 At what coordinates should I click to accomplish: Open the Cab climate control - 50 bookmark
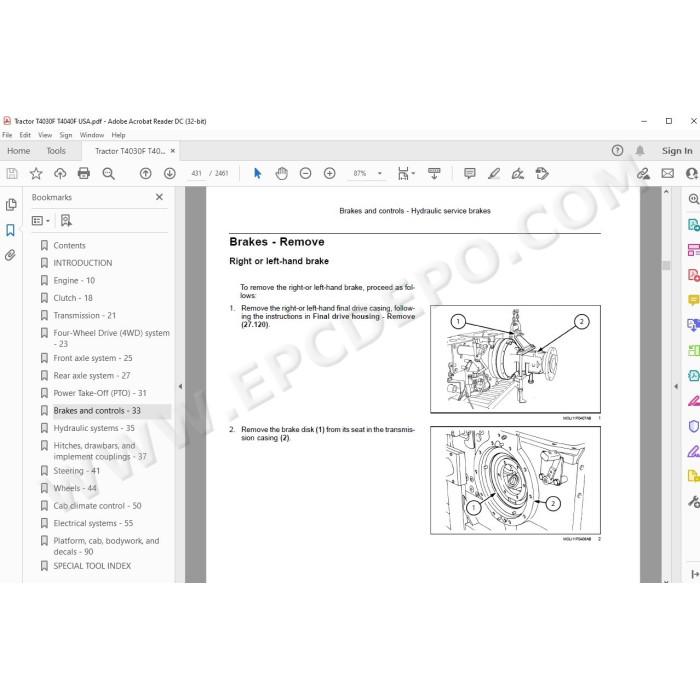point(97,506)
